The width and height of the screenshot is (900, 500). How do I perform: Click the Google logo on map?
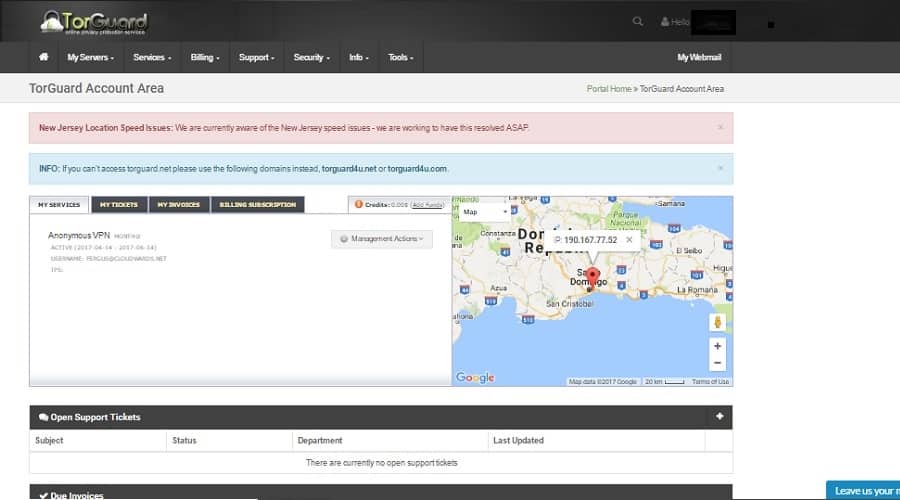pyautogui.click(x=475, y=377)
